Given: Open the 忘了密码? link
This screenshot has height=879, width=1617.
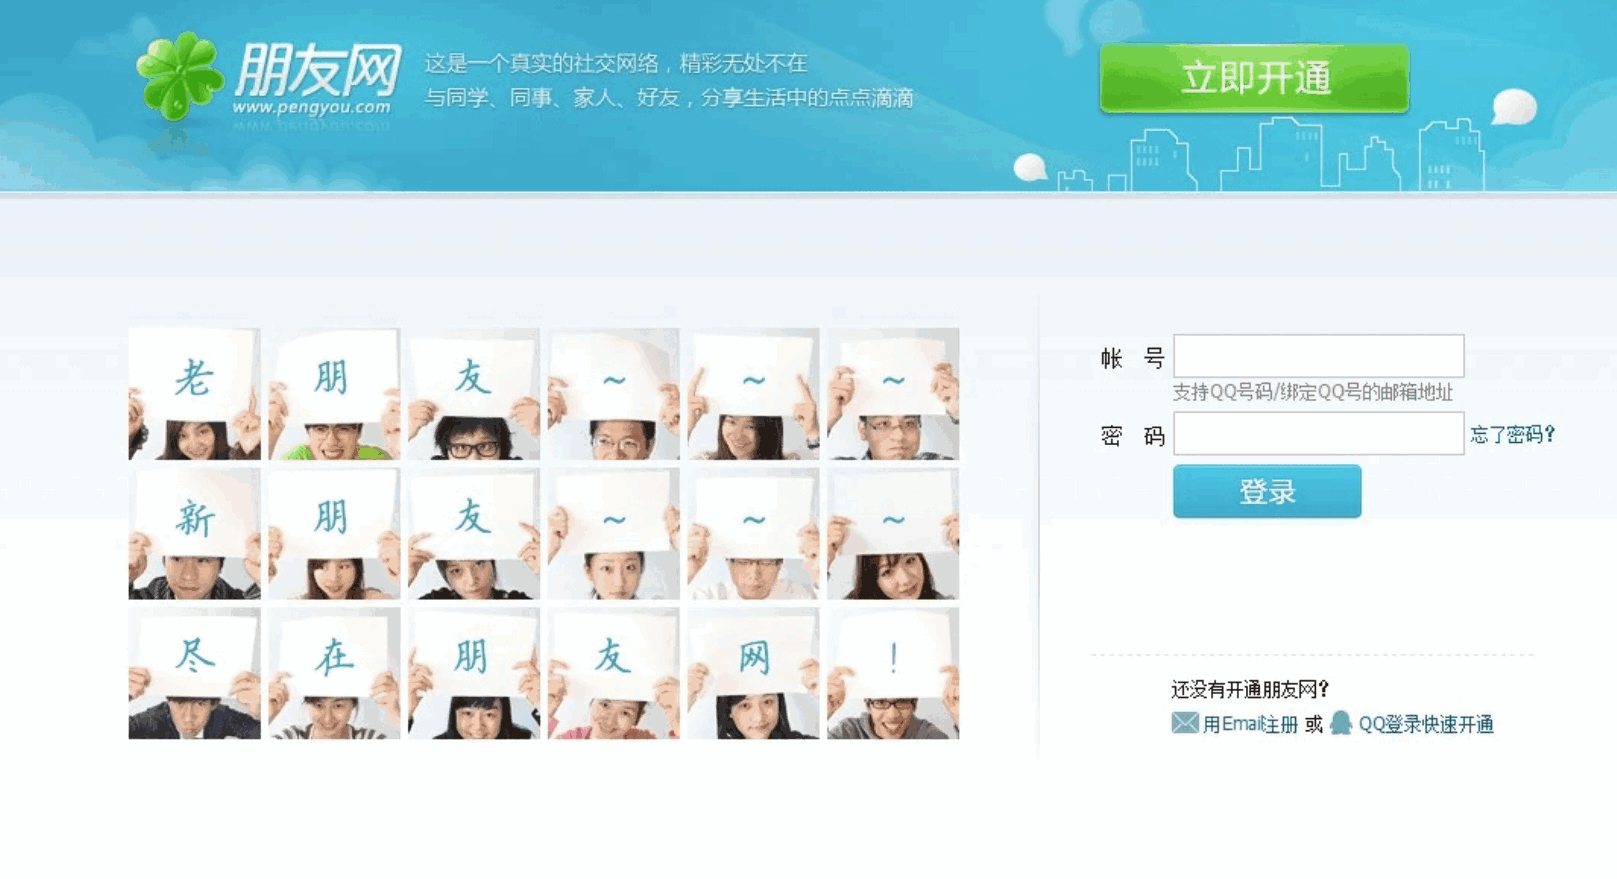Looking at the screenshot, I should pos(1512,434).
